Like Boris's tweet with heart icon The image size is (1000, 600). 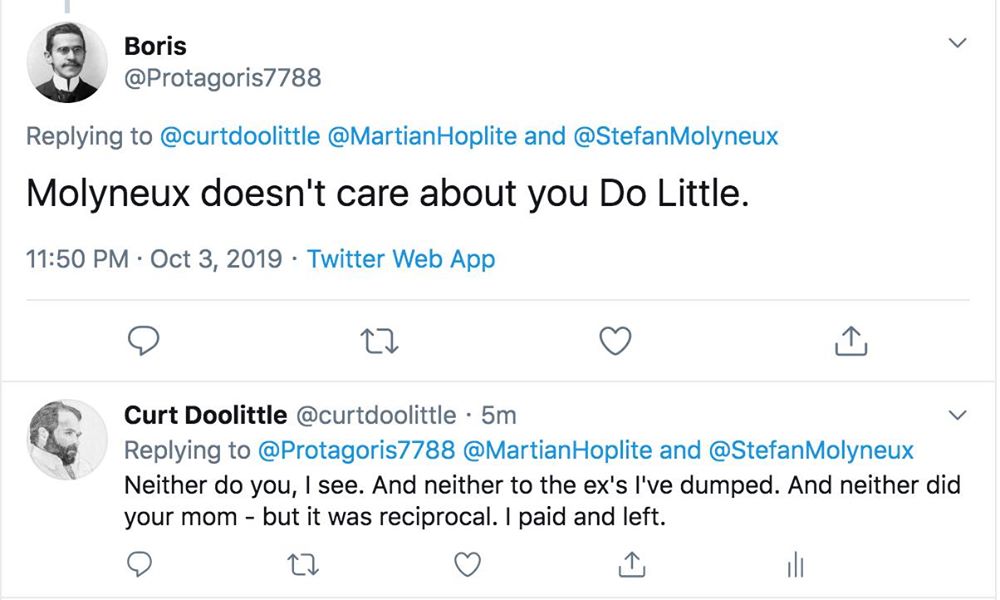(615, 342)
